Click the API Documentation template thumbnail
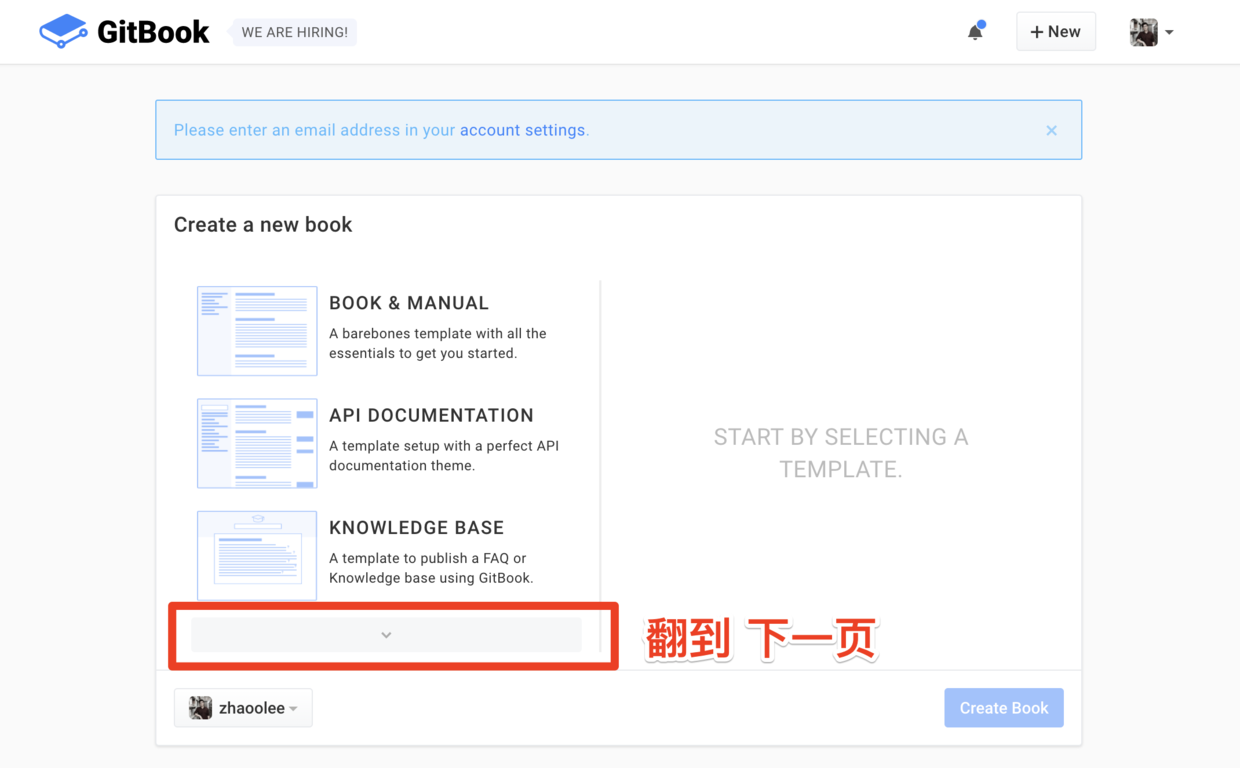Viewport: 1240px width, 768px height. coord(257,443)
